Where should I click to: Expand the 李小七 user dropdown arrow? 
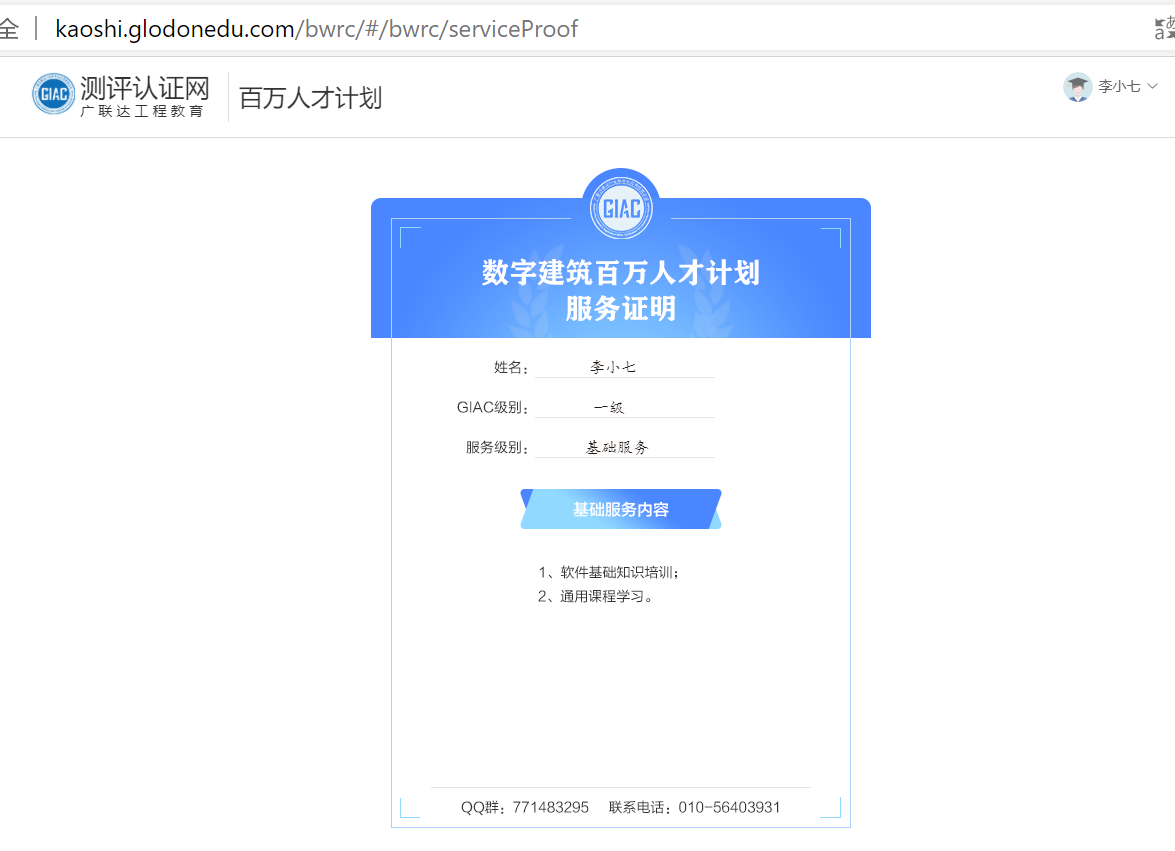tap(1153, 86)
